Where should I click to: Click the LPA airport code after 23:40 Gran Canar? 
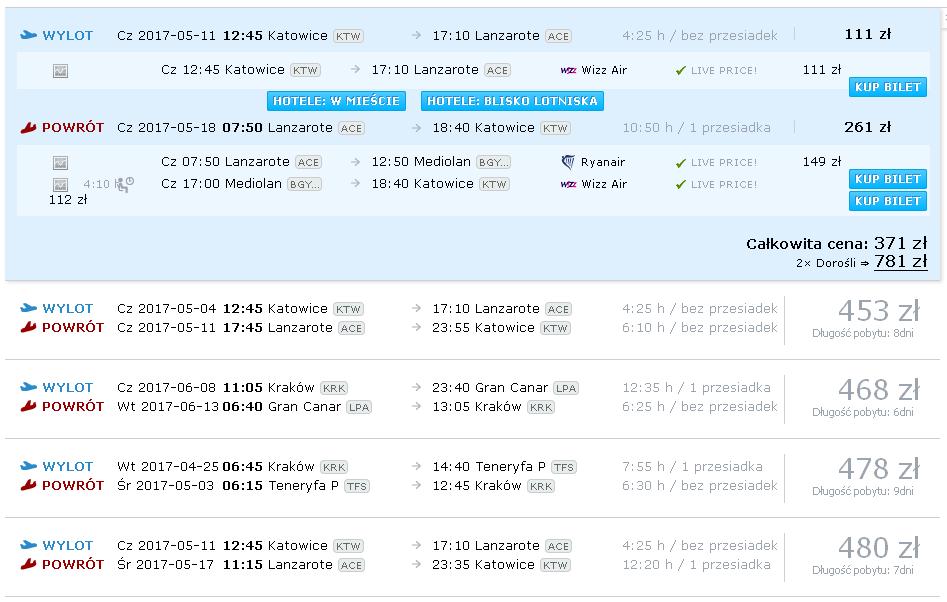coord(566,388)
